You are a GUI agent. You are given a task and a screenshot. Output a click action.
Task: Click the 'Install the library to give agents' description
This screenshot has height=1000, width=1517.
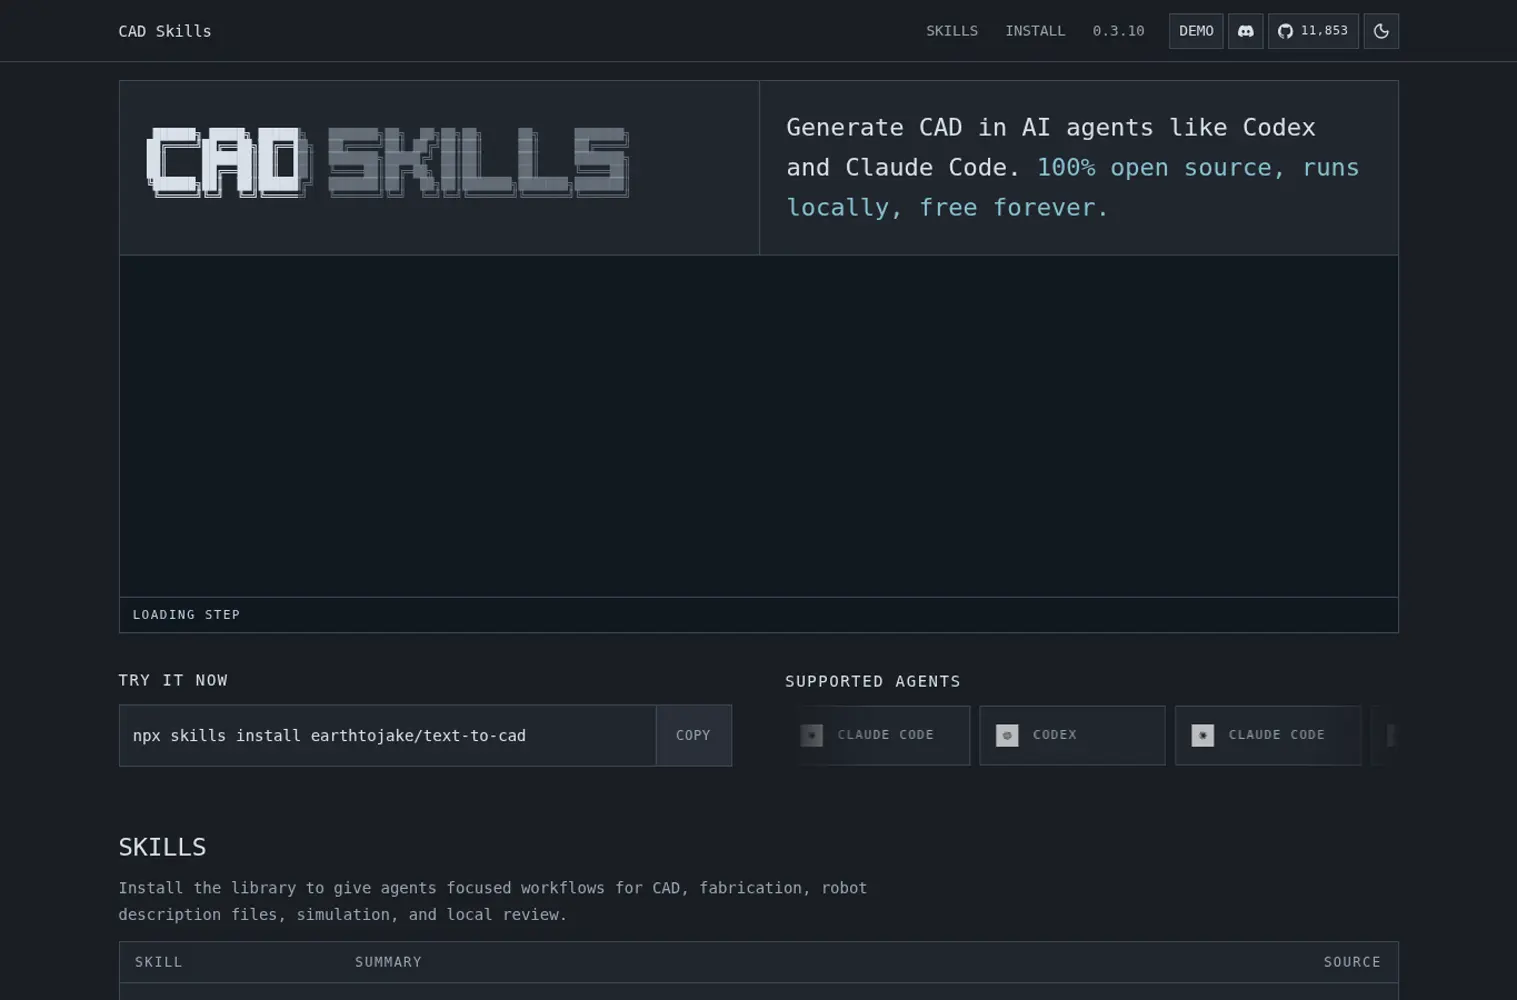(x=493, y=901)
